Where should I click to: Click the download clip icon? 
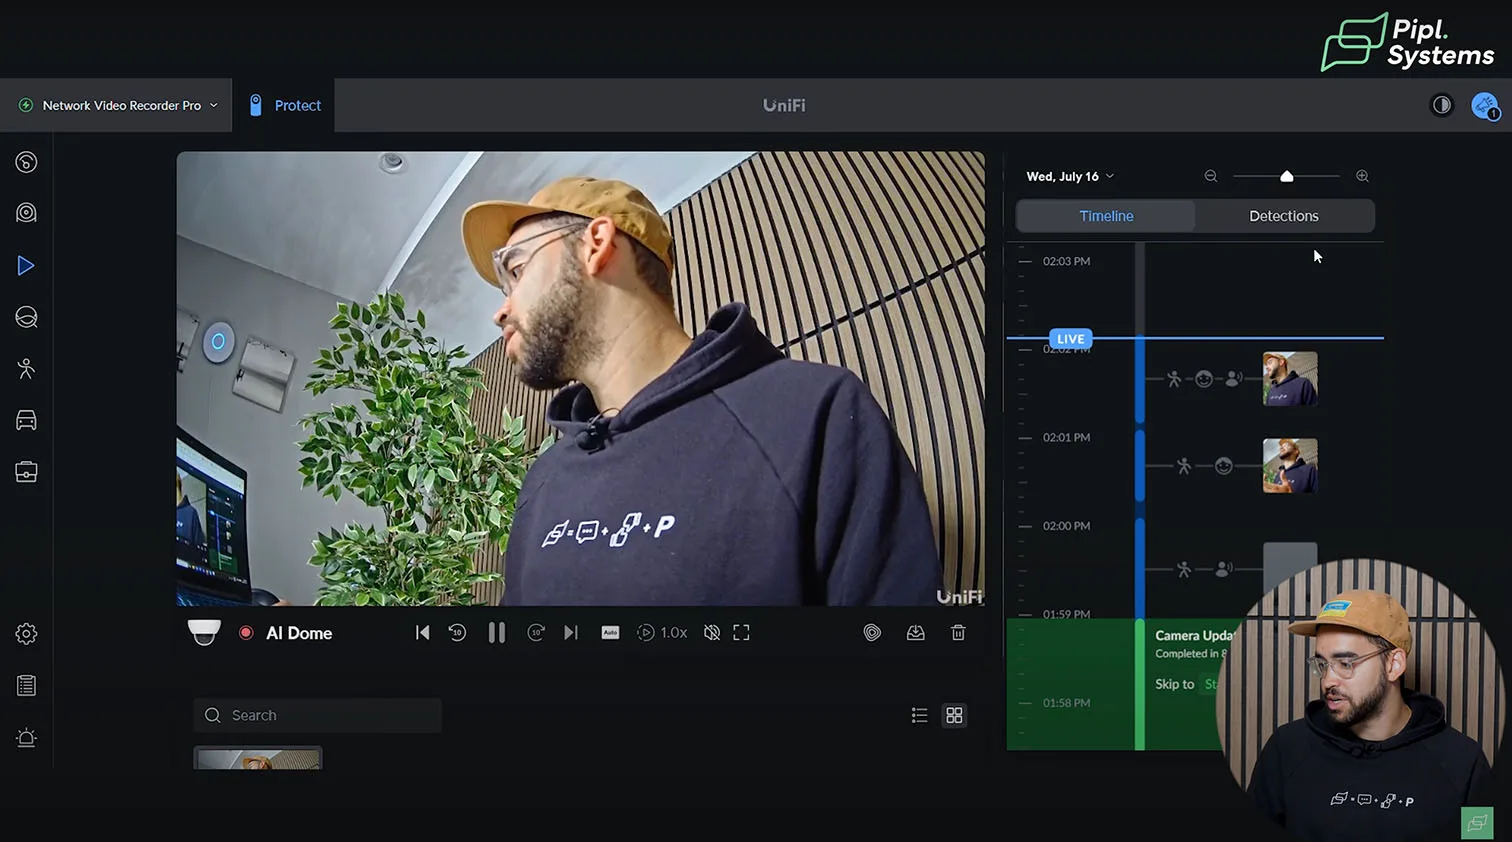[915, 633]
